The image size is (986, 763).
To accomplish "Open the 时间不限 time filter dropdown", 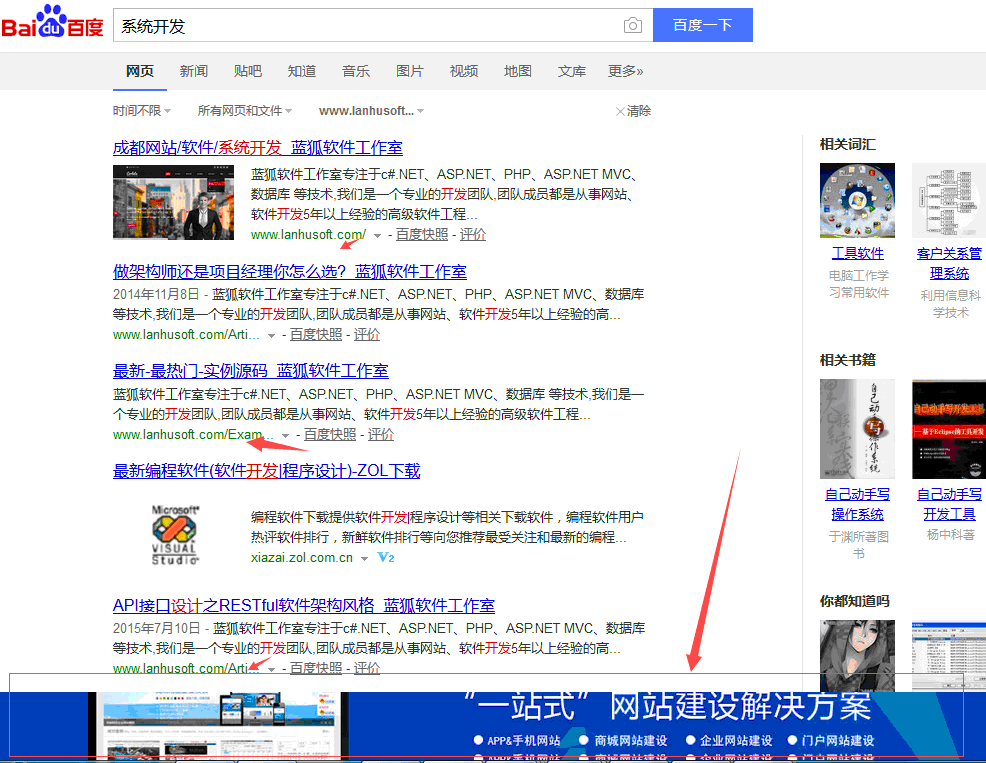I will (x=141, y=111).
